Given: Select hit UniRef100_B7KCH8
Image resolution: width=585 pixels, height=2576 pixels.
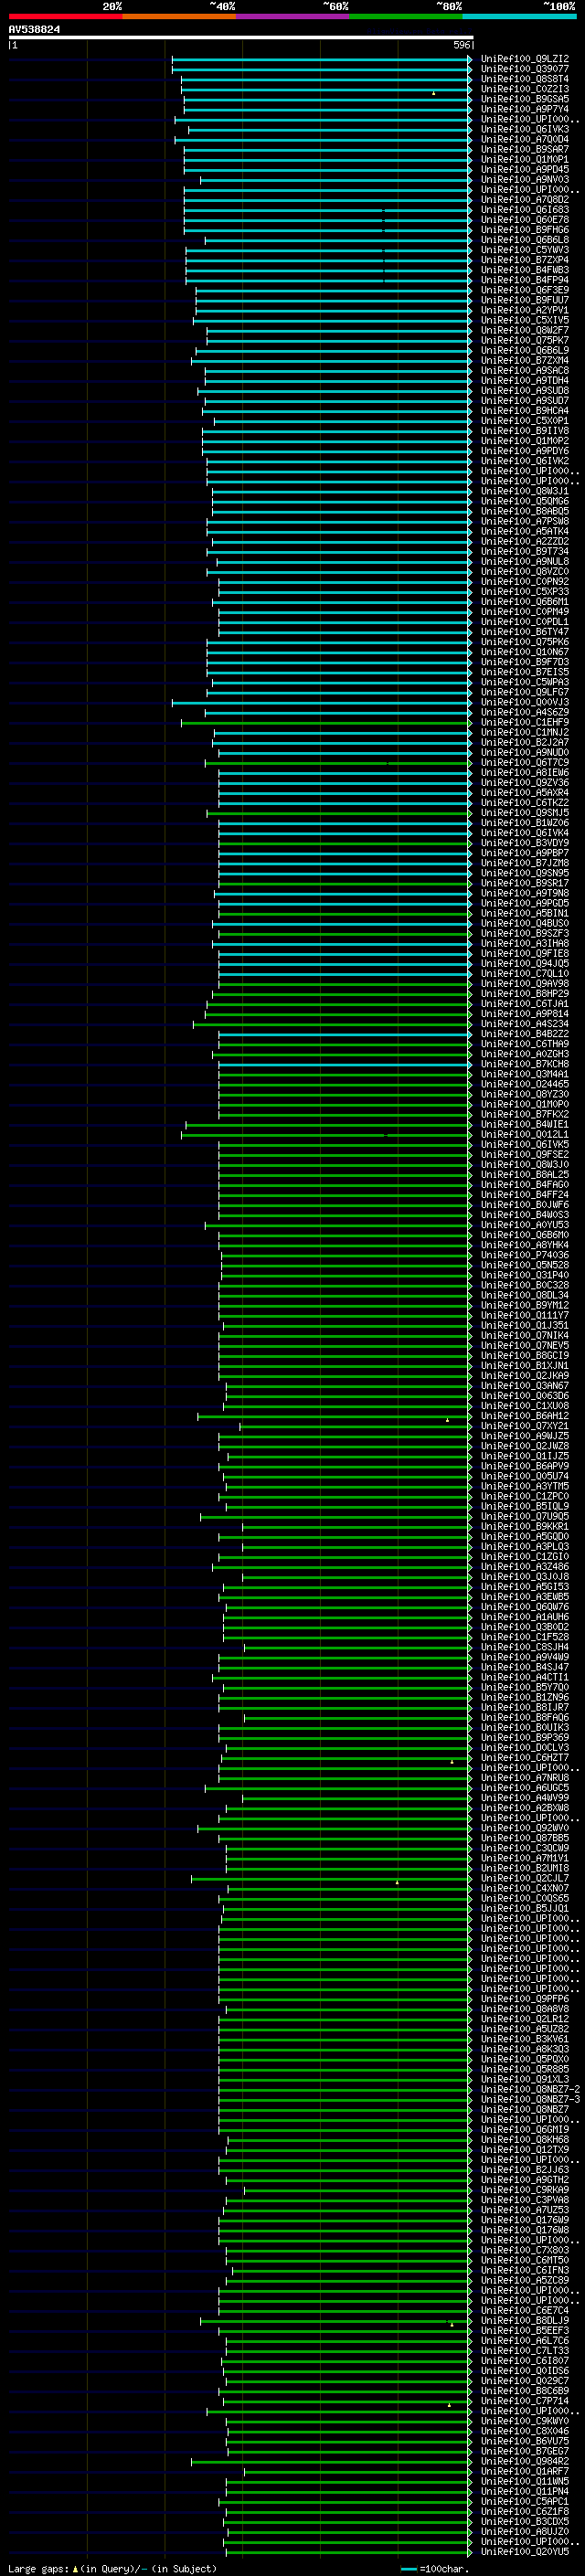Looking at the screenshot, I should click(524, 1064).
